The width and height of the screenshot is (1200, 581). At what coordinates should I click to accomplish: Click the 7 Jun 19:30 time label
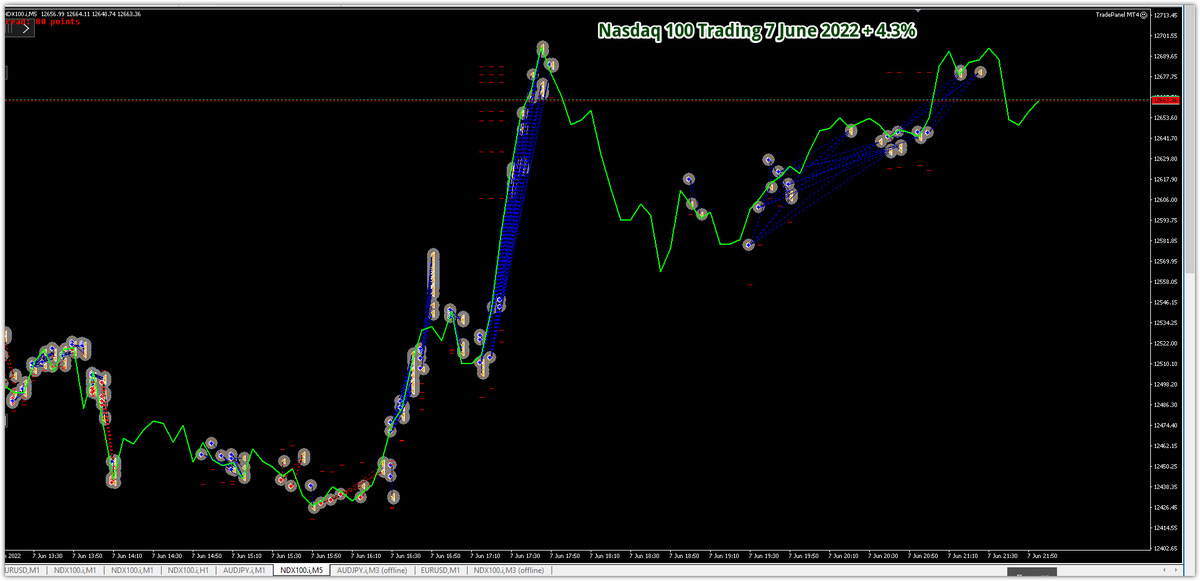tap(765, 555)
